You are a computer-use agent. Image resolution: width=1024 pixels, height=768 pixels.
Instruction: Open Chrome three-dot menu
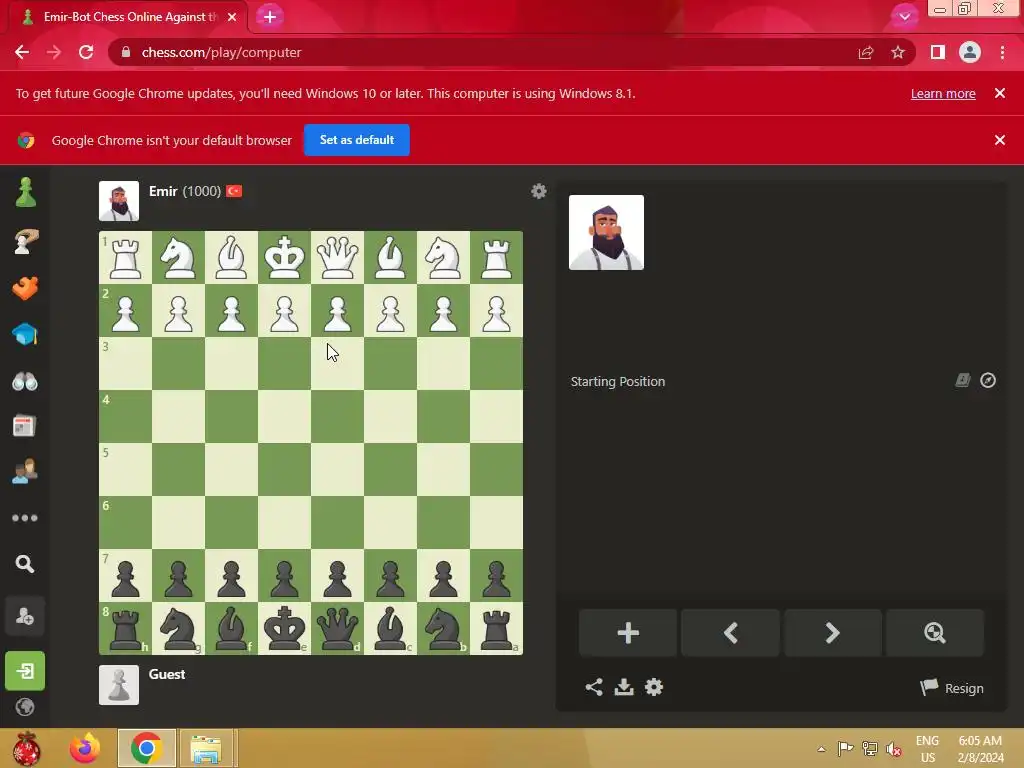coord(1002,52)
